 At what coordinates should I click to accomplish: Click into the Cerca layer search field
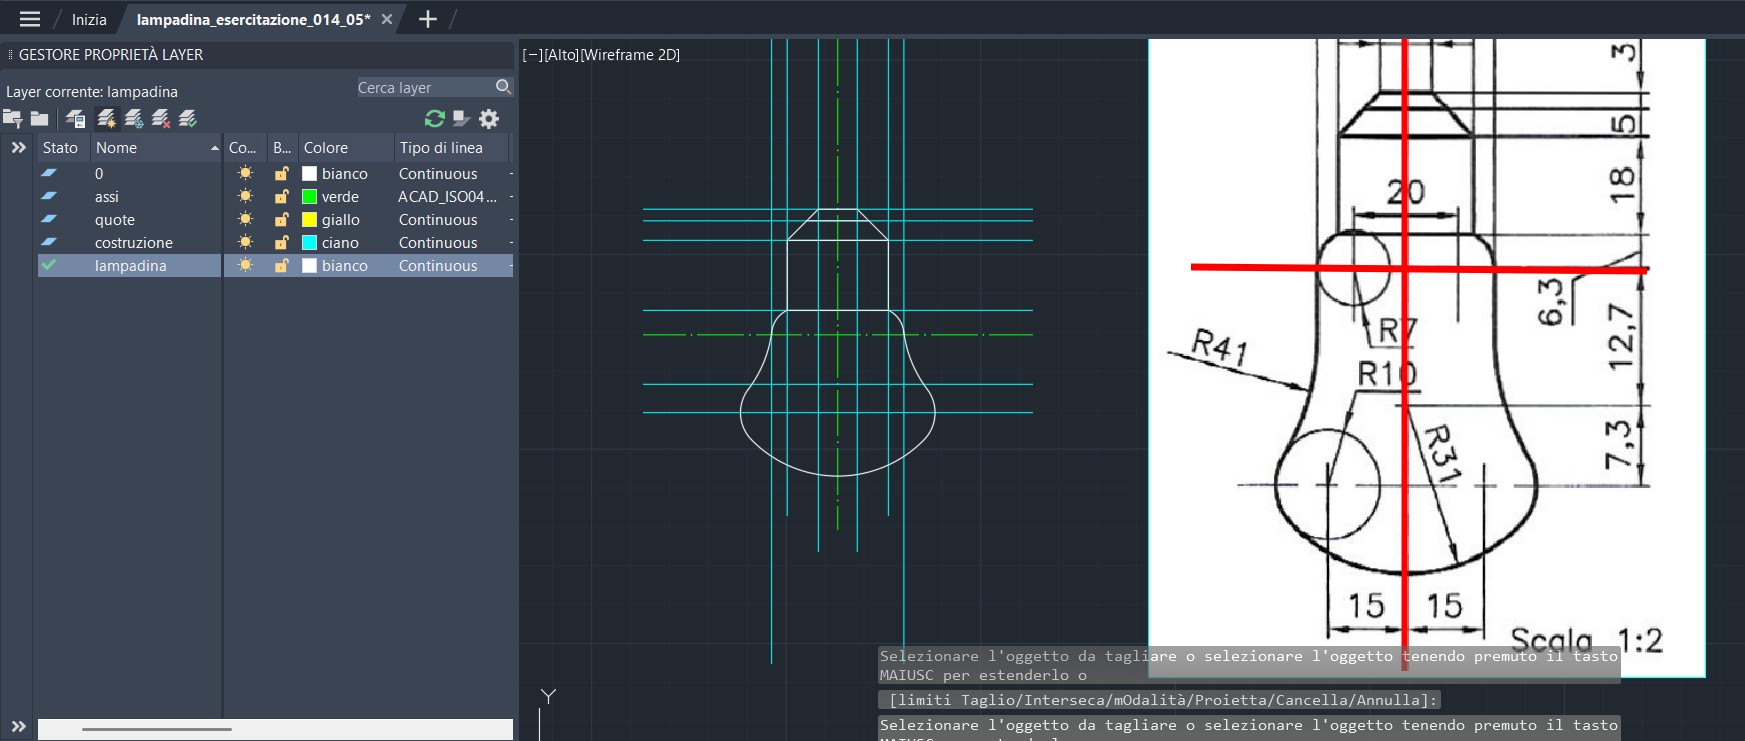pos(425,87)
